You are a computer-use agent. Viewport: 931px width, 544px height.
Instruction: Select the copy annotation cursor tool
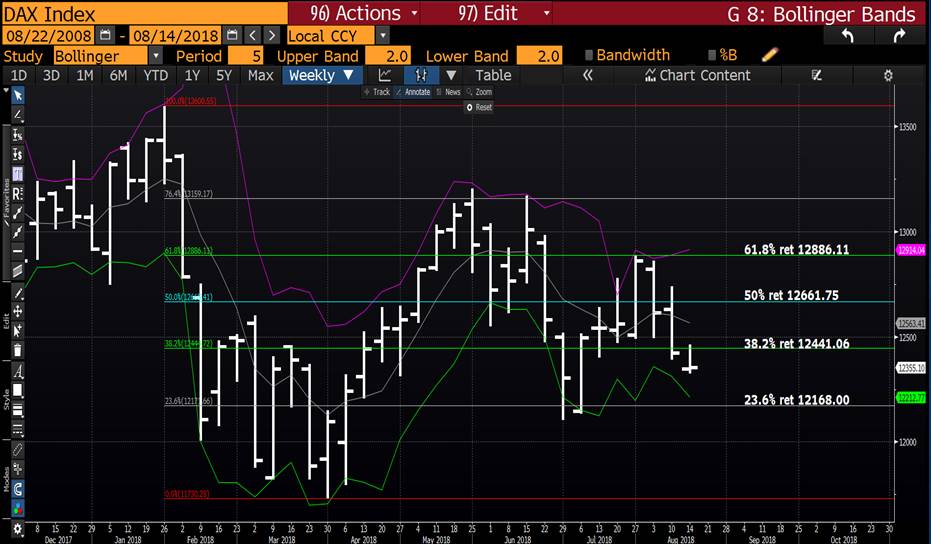(18, 330)
